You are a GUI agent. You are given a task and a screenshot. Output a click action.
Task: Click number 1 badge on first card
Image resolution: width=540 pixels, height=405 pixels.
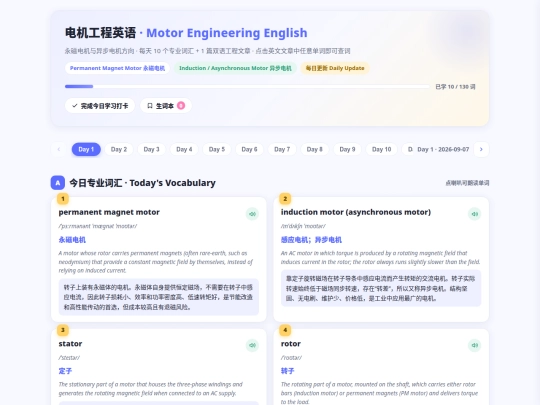pos(63,199)
